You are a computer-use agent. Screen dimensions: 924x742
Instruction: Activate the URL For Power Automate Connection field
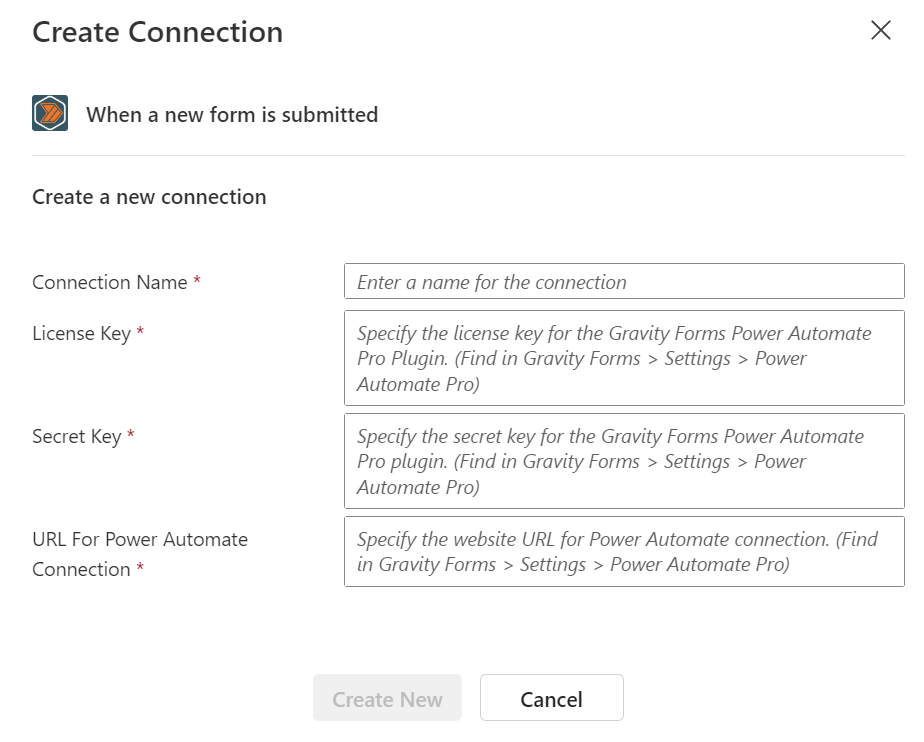624,552
